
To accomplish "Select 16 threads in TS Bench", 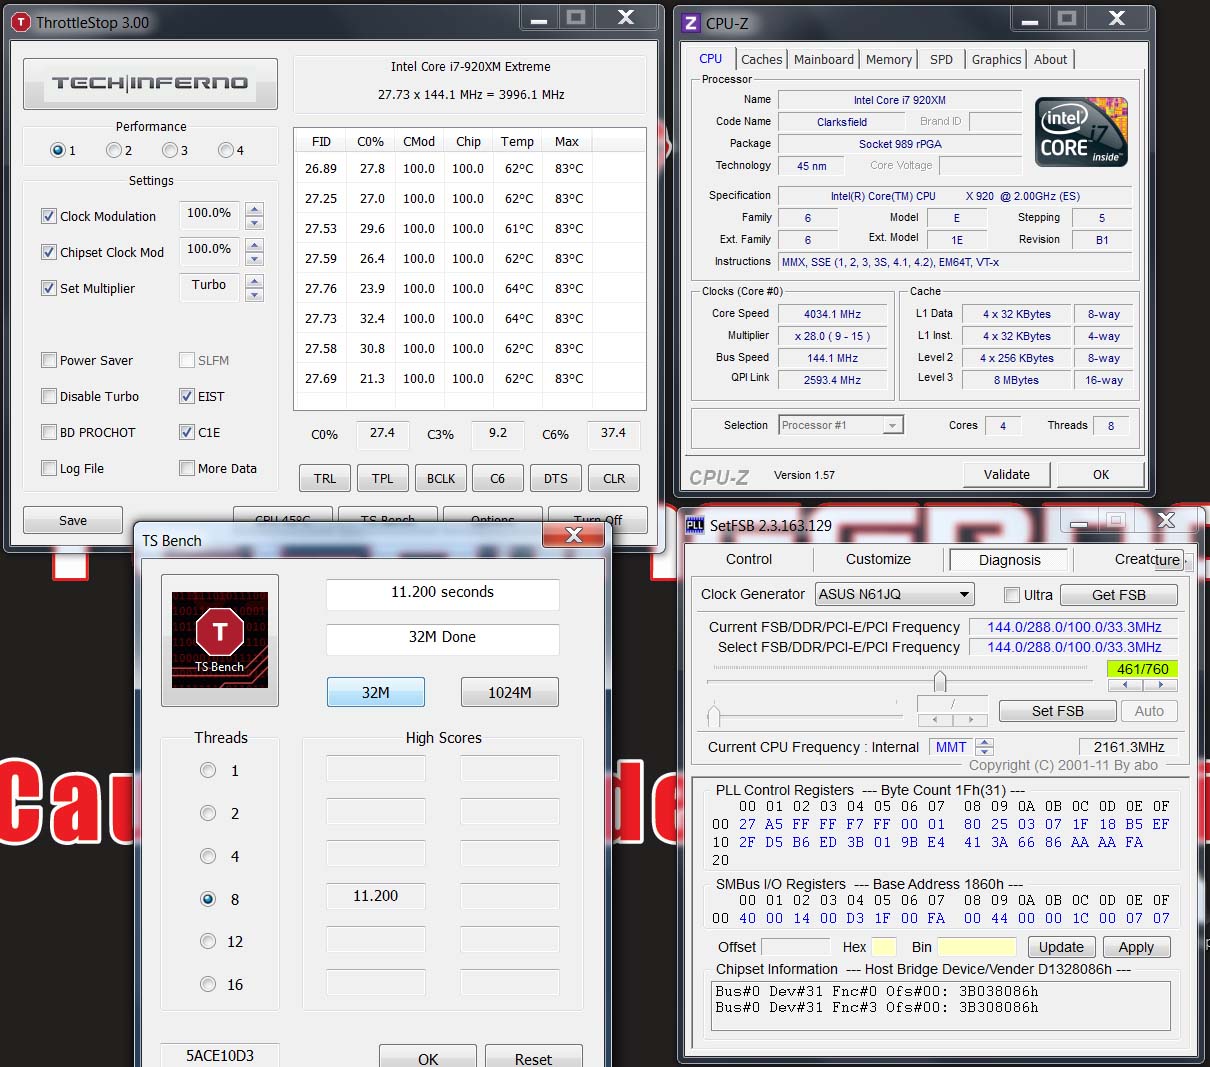I will tap(208, 984).
